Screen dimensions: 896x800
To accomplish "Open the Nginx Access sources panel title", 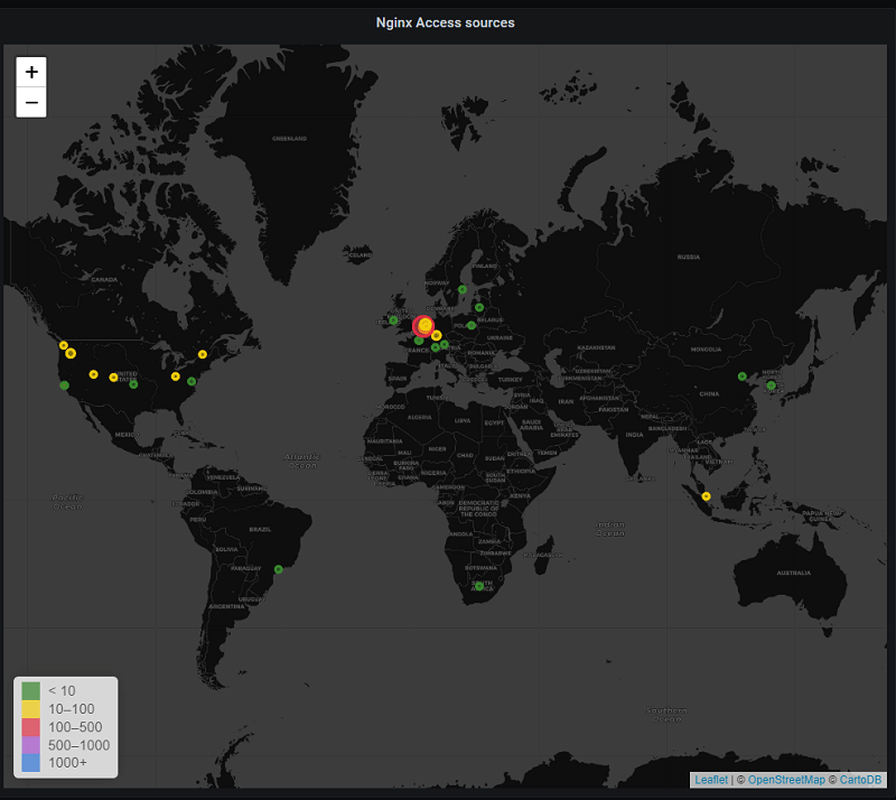I will point(445,23).
